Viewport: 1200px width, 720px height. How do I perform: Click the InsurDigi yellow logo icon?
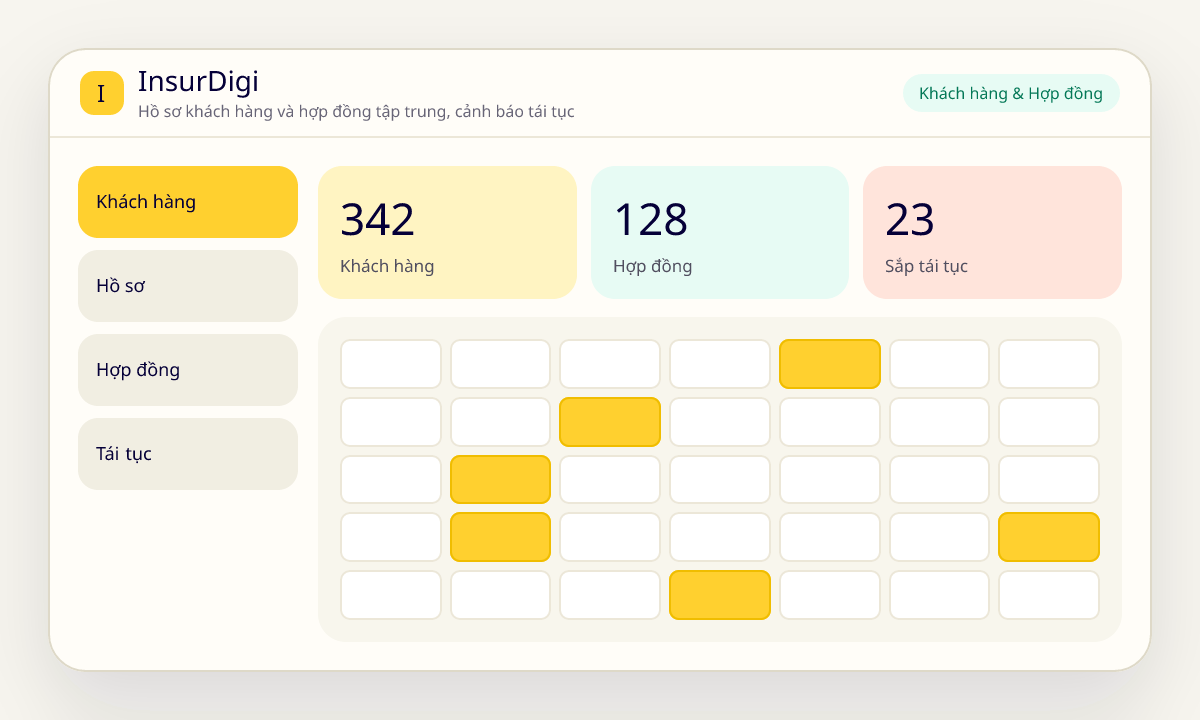coord(101,93)
